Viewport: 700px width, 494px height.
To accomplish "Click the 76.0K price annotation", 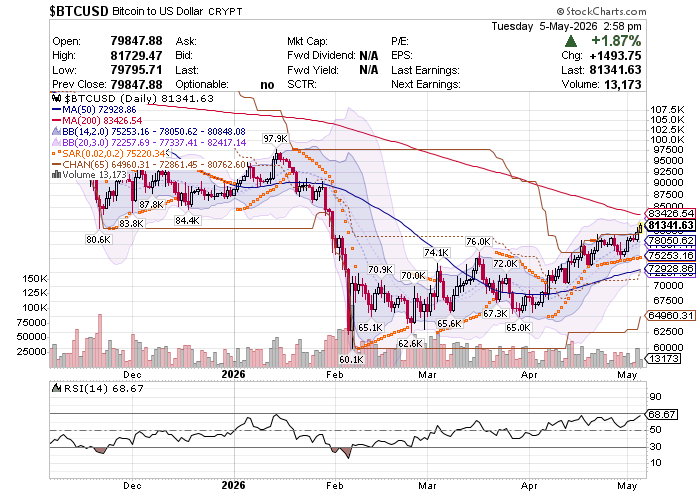I will 478,242.
